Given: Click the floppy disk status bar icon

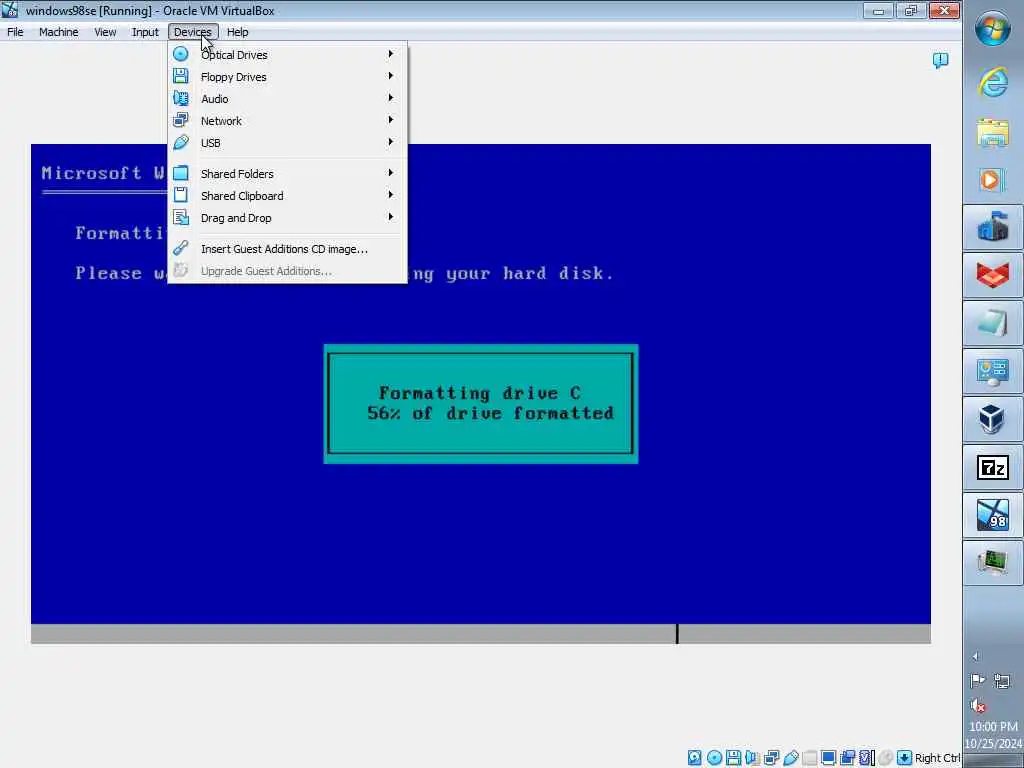Looking at the screenshot, I should click(x=733, y=758).
